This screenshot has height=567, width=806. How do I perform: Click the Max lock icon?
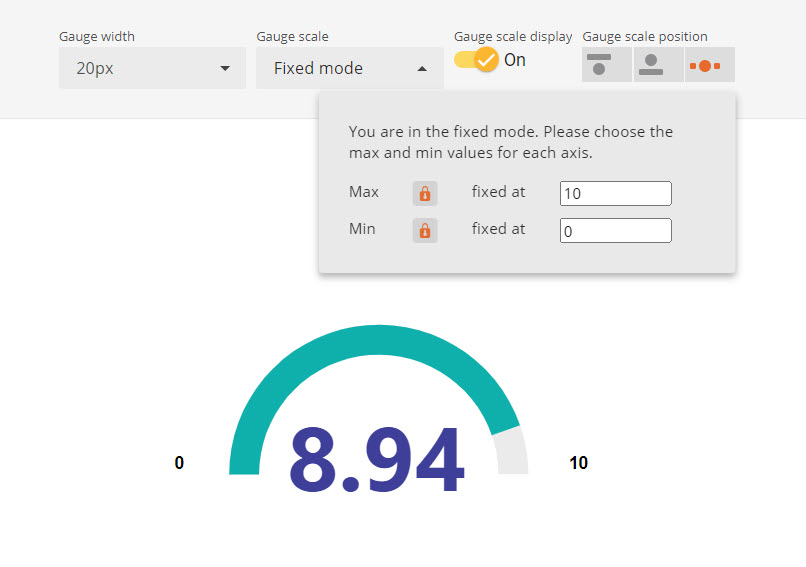[425, 194]
